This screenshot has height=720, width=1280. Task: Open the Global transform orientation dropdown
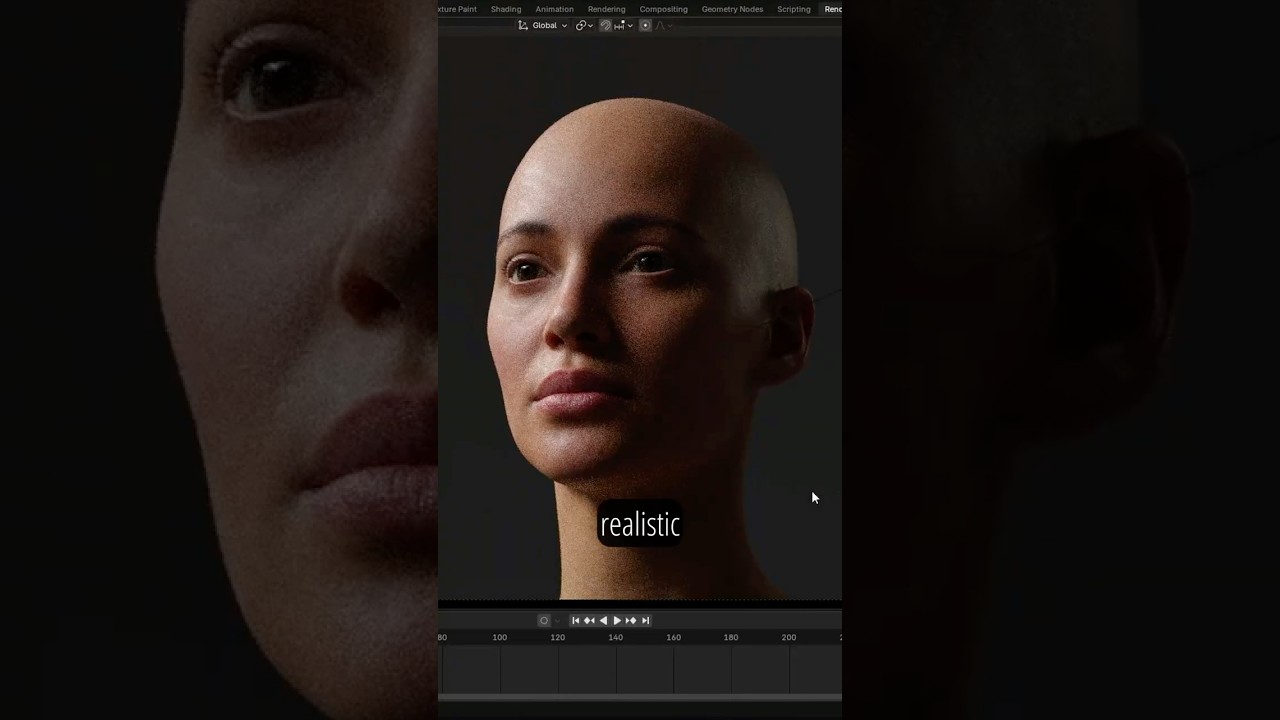[543, 25]
